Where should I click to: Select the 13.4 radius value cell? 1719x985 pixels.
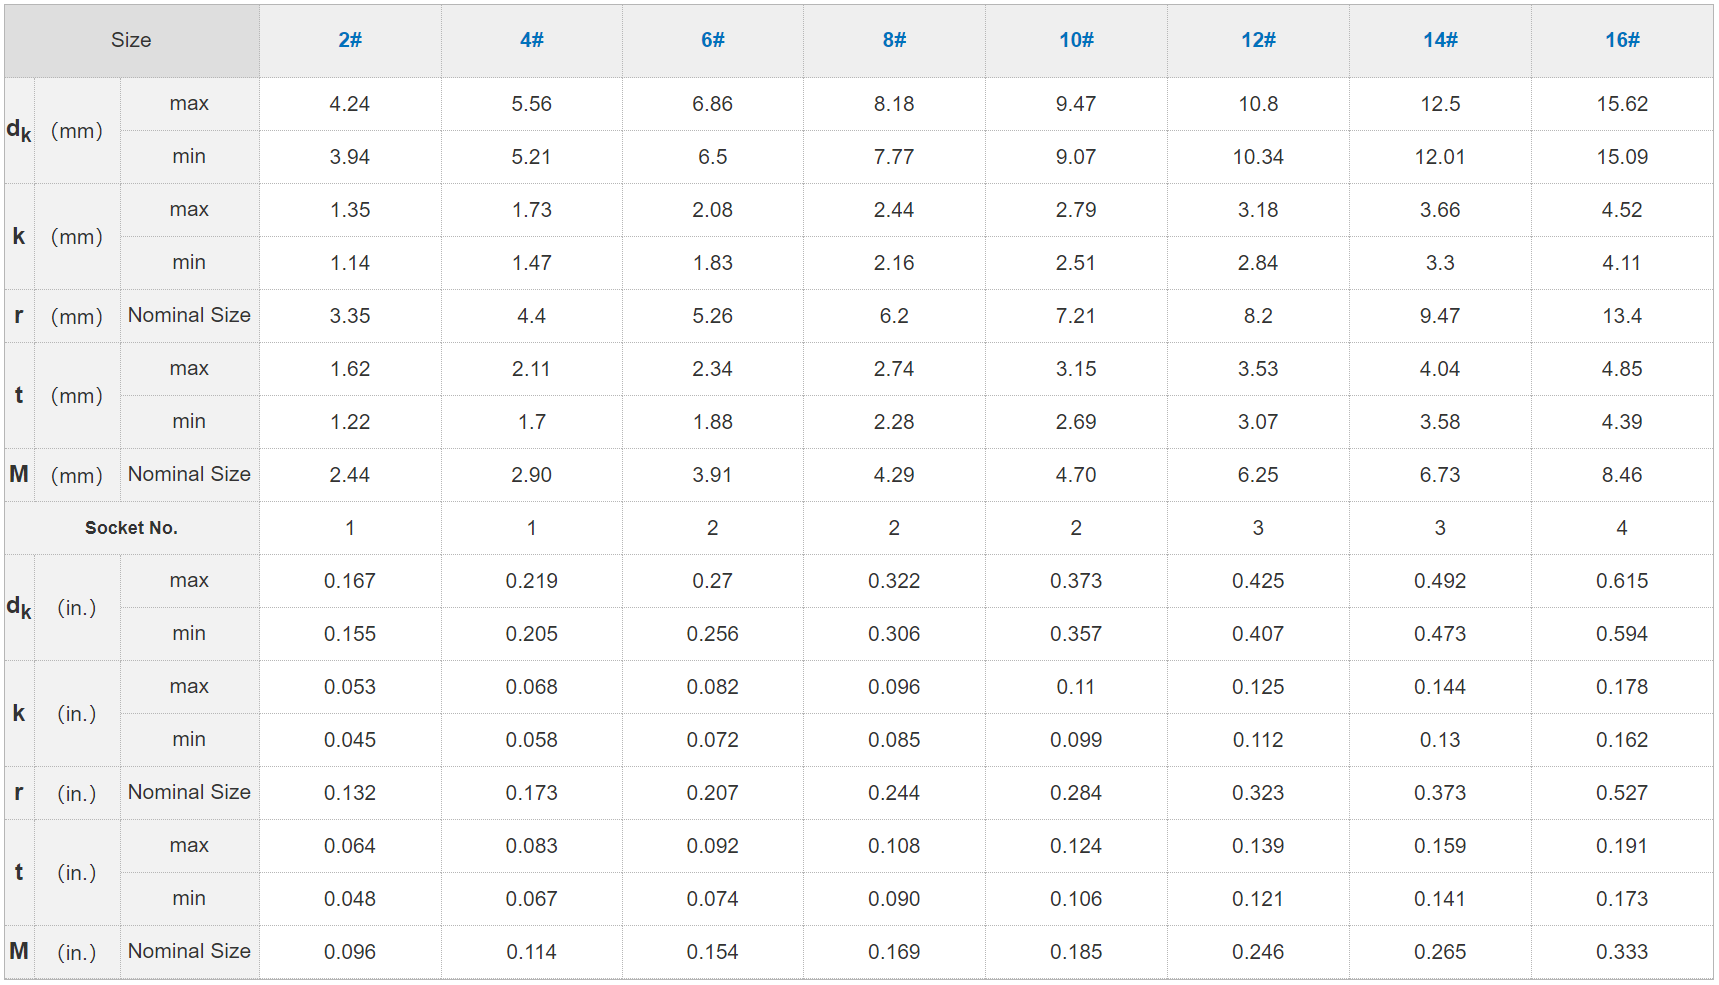click(1622, 316)
